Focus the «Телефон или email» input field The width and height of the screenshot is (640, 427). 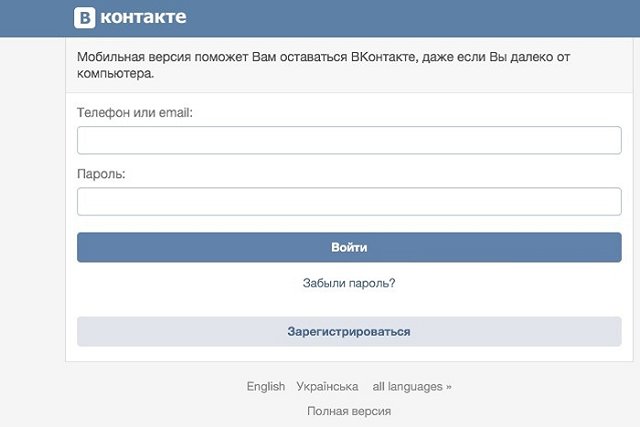349,140
